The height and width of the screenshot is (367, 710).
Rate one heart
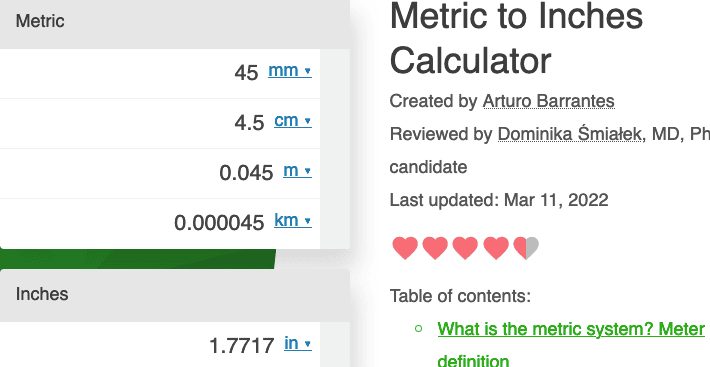(405, 248)
